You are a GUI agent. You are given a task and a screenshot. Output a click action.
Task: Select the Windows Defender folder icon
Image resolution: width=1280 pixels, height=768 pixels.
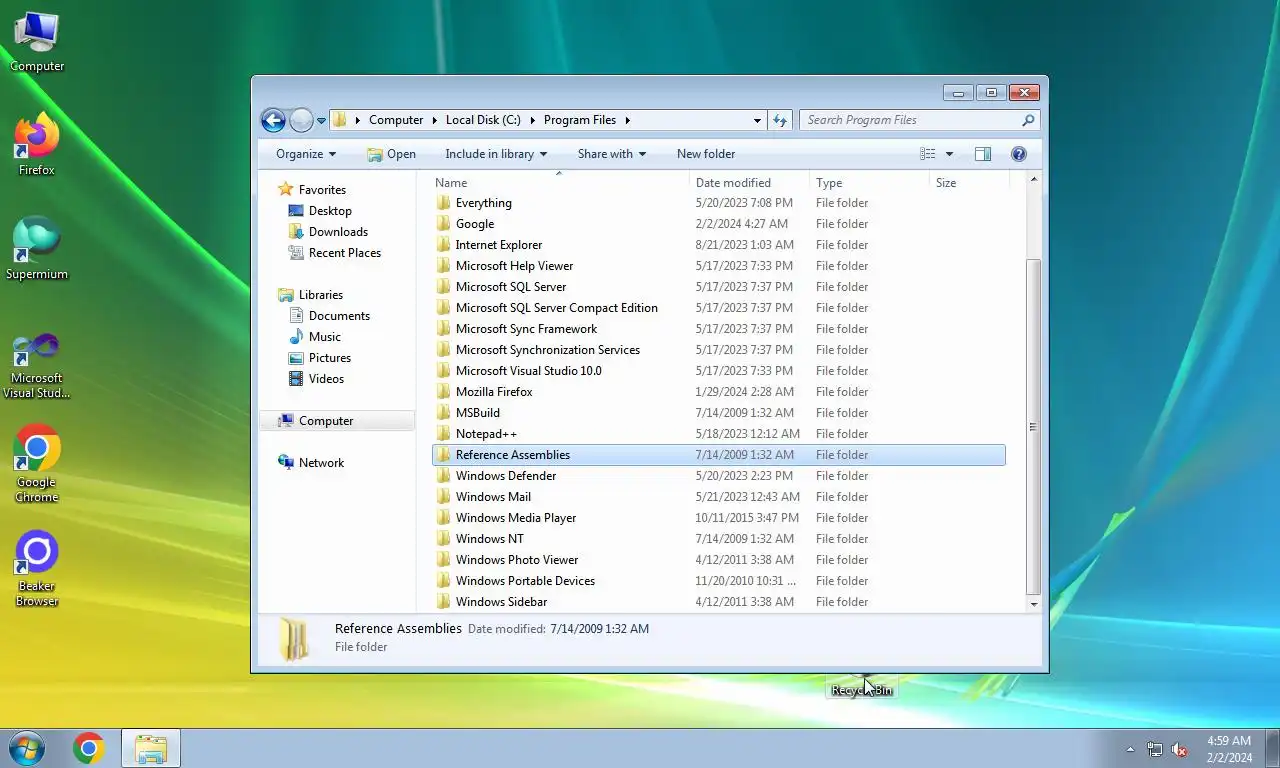pyautogui.click(x=444, y=476)
